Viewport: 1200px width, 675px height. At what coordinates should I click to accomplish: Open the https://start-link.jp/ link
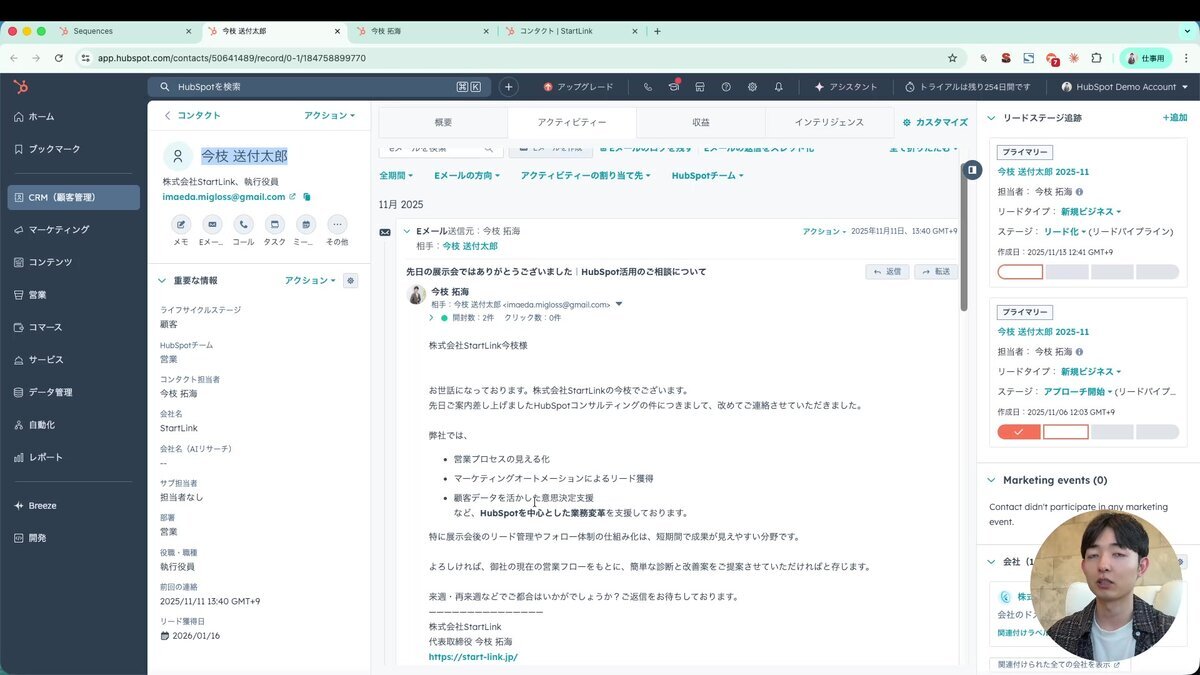[473, 657]
